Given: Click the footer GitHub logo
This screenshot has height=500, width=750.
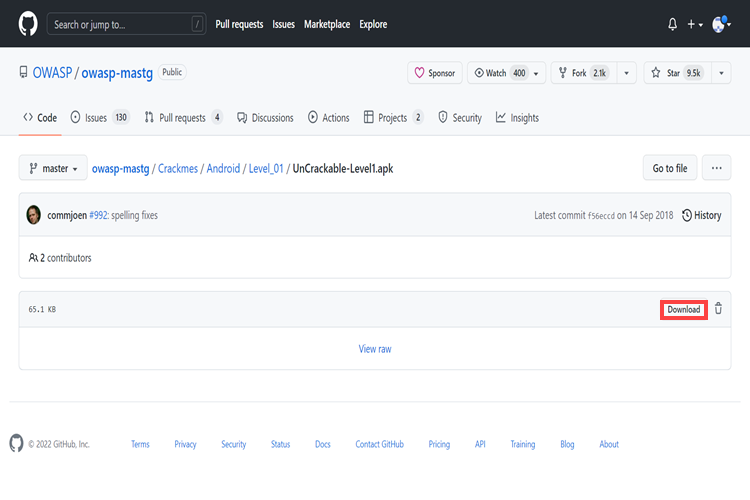Looking at the screenshot, I should coord(16,444).
